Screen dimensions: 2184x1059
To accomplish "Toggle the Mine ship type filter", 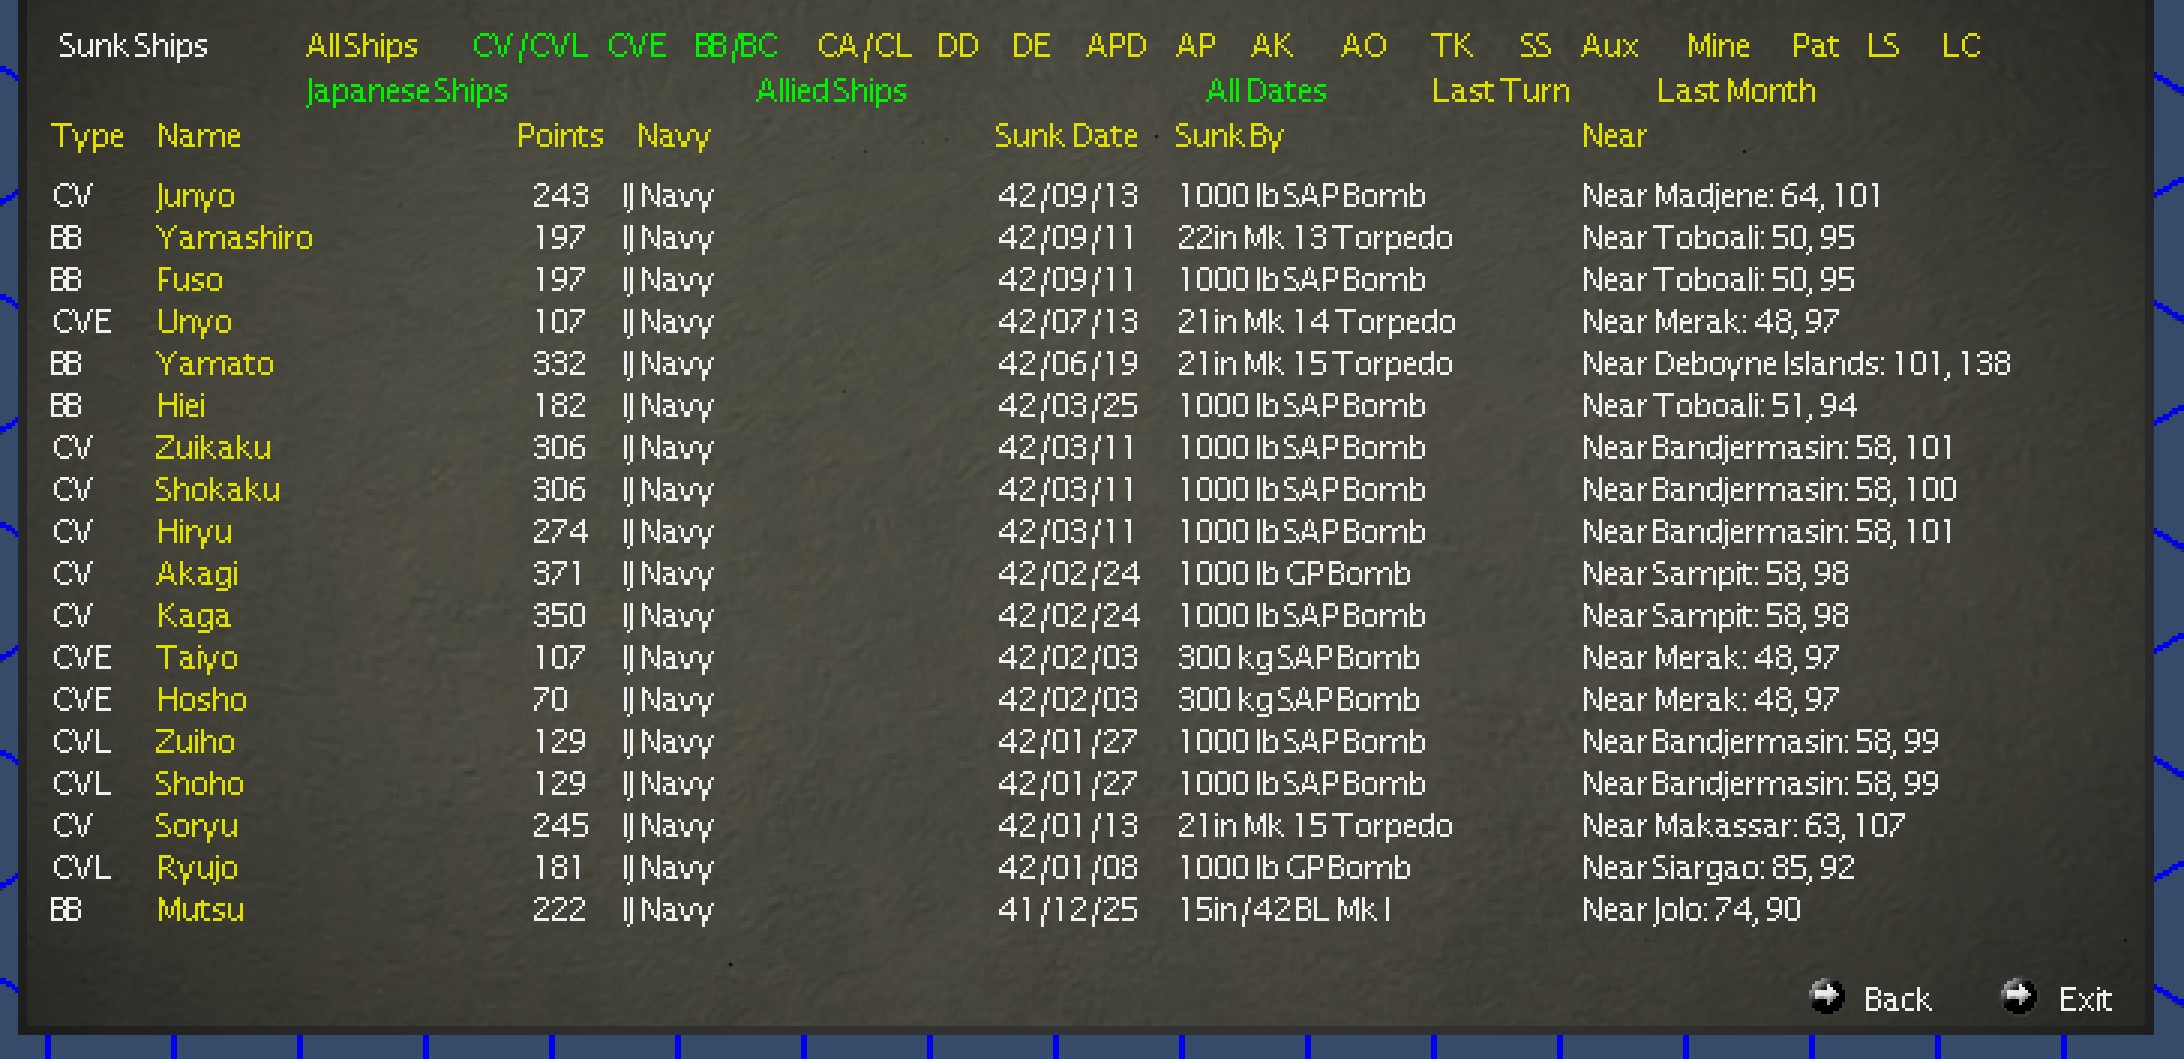I will 1718,45.
